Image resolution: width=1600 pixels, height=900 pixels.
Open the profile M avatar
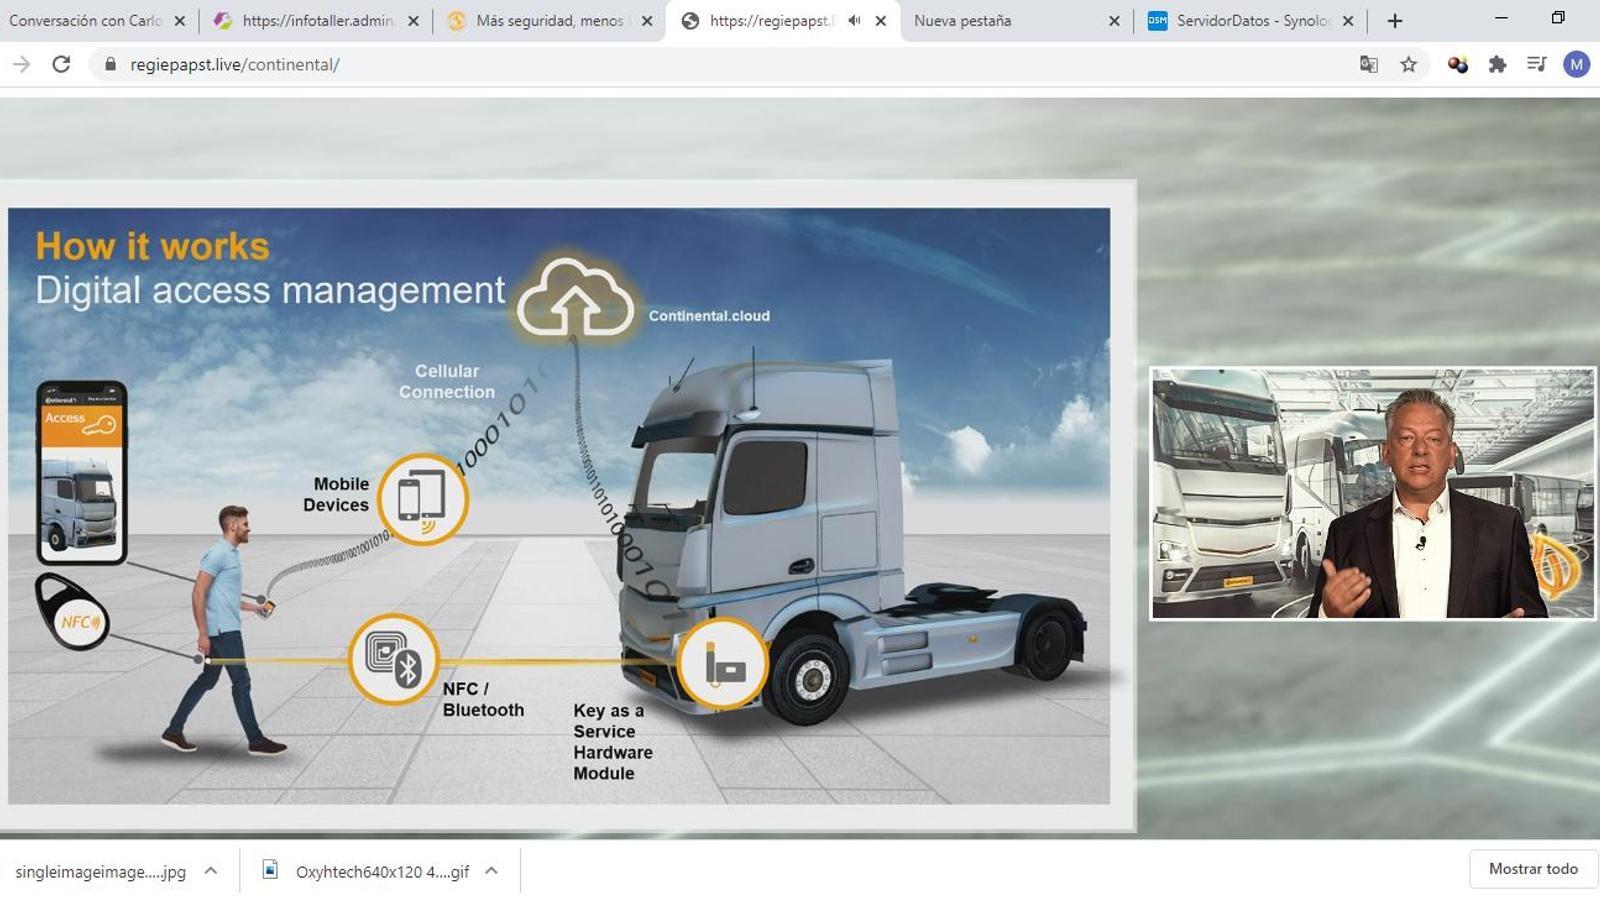pos(1577,65)
